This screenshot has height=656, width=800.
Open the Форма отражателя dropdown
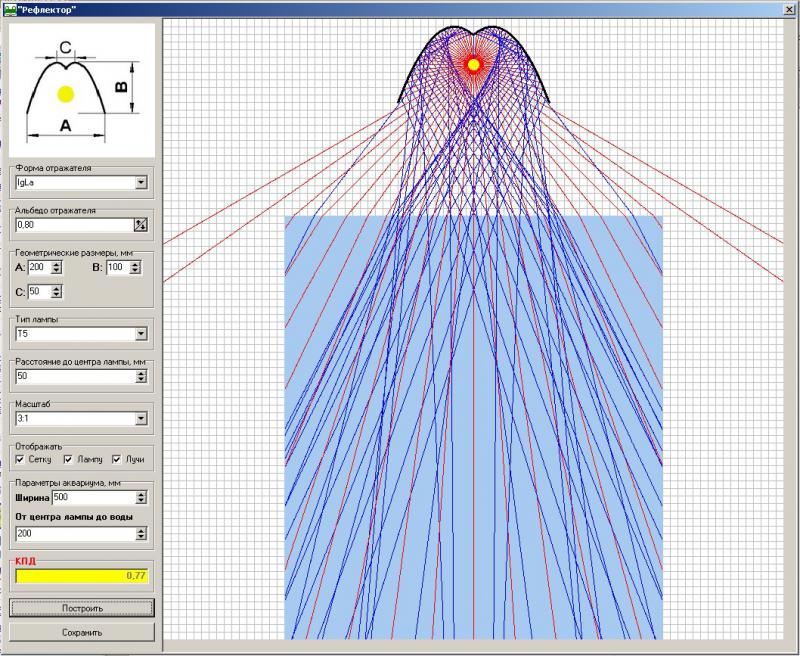tap(141, 183)
